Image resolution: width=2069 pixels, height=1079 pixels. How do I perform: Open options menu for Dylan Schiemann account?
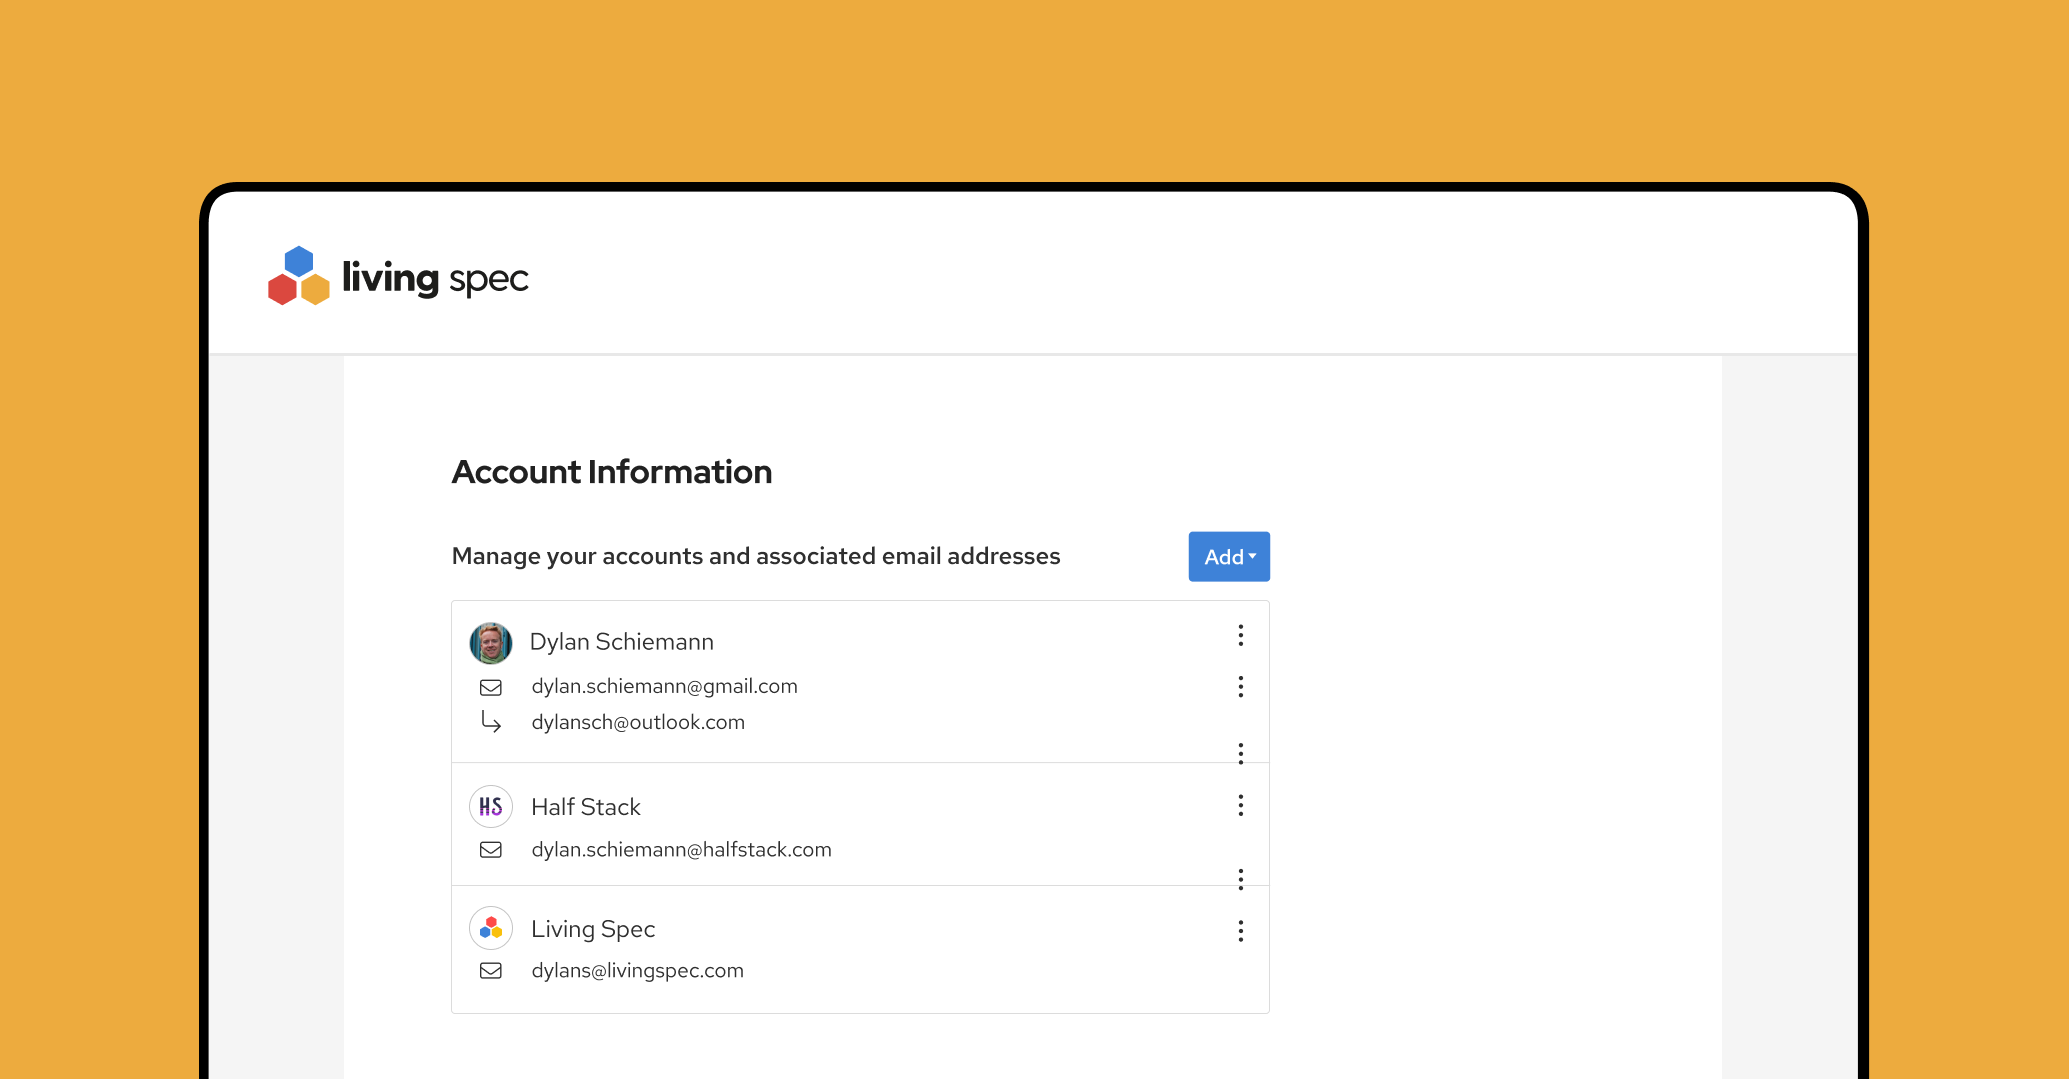point(1241,635)
